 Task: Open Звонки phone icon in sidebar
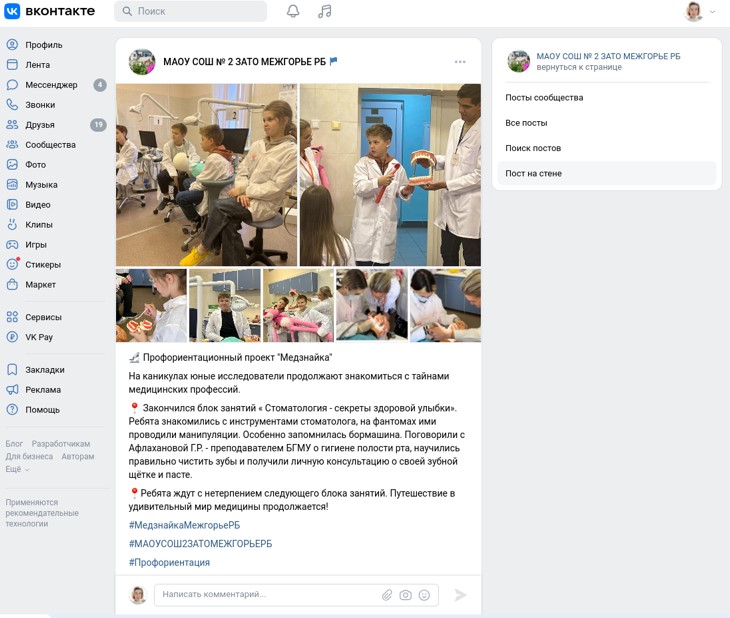click(12, 105)
